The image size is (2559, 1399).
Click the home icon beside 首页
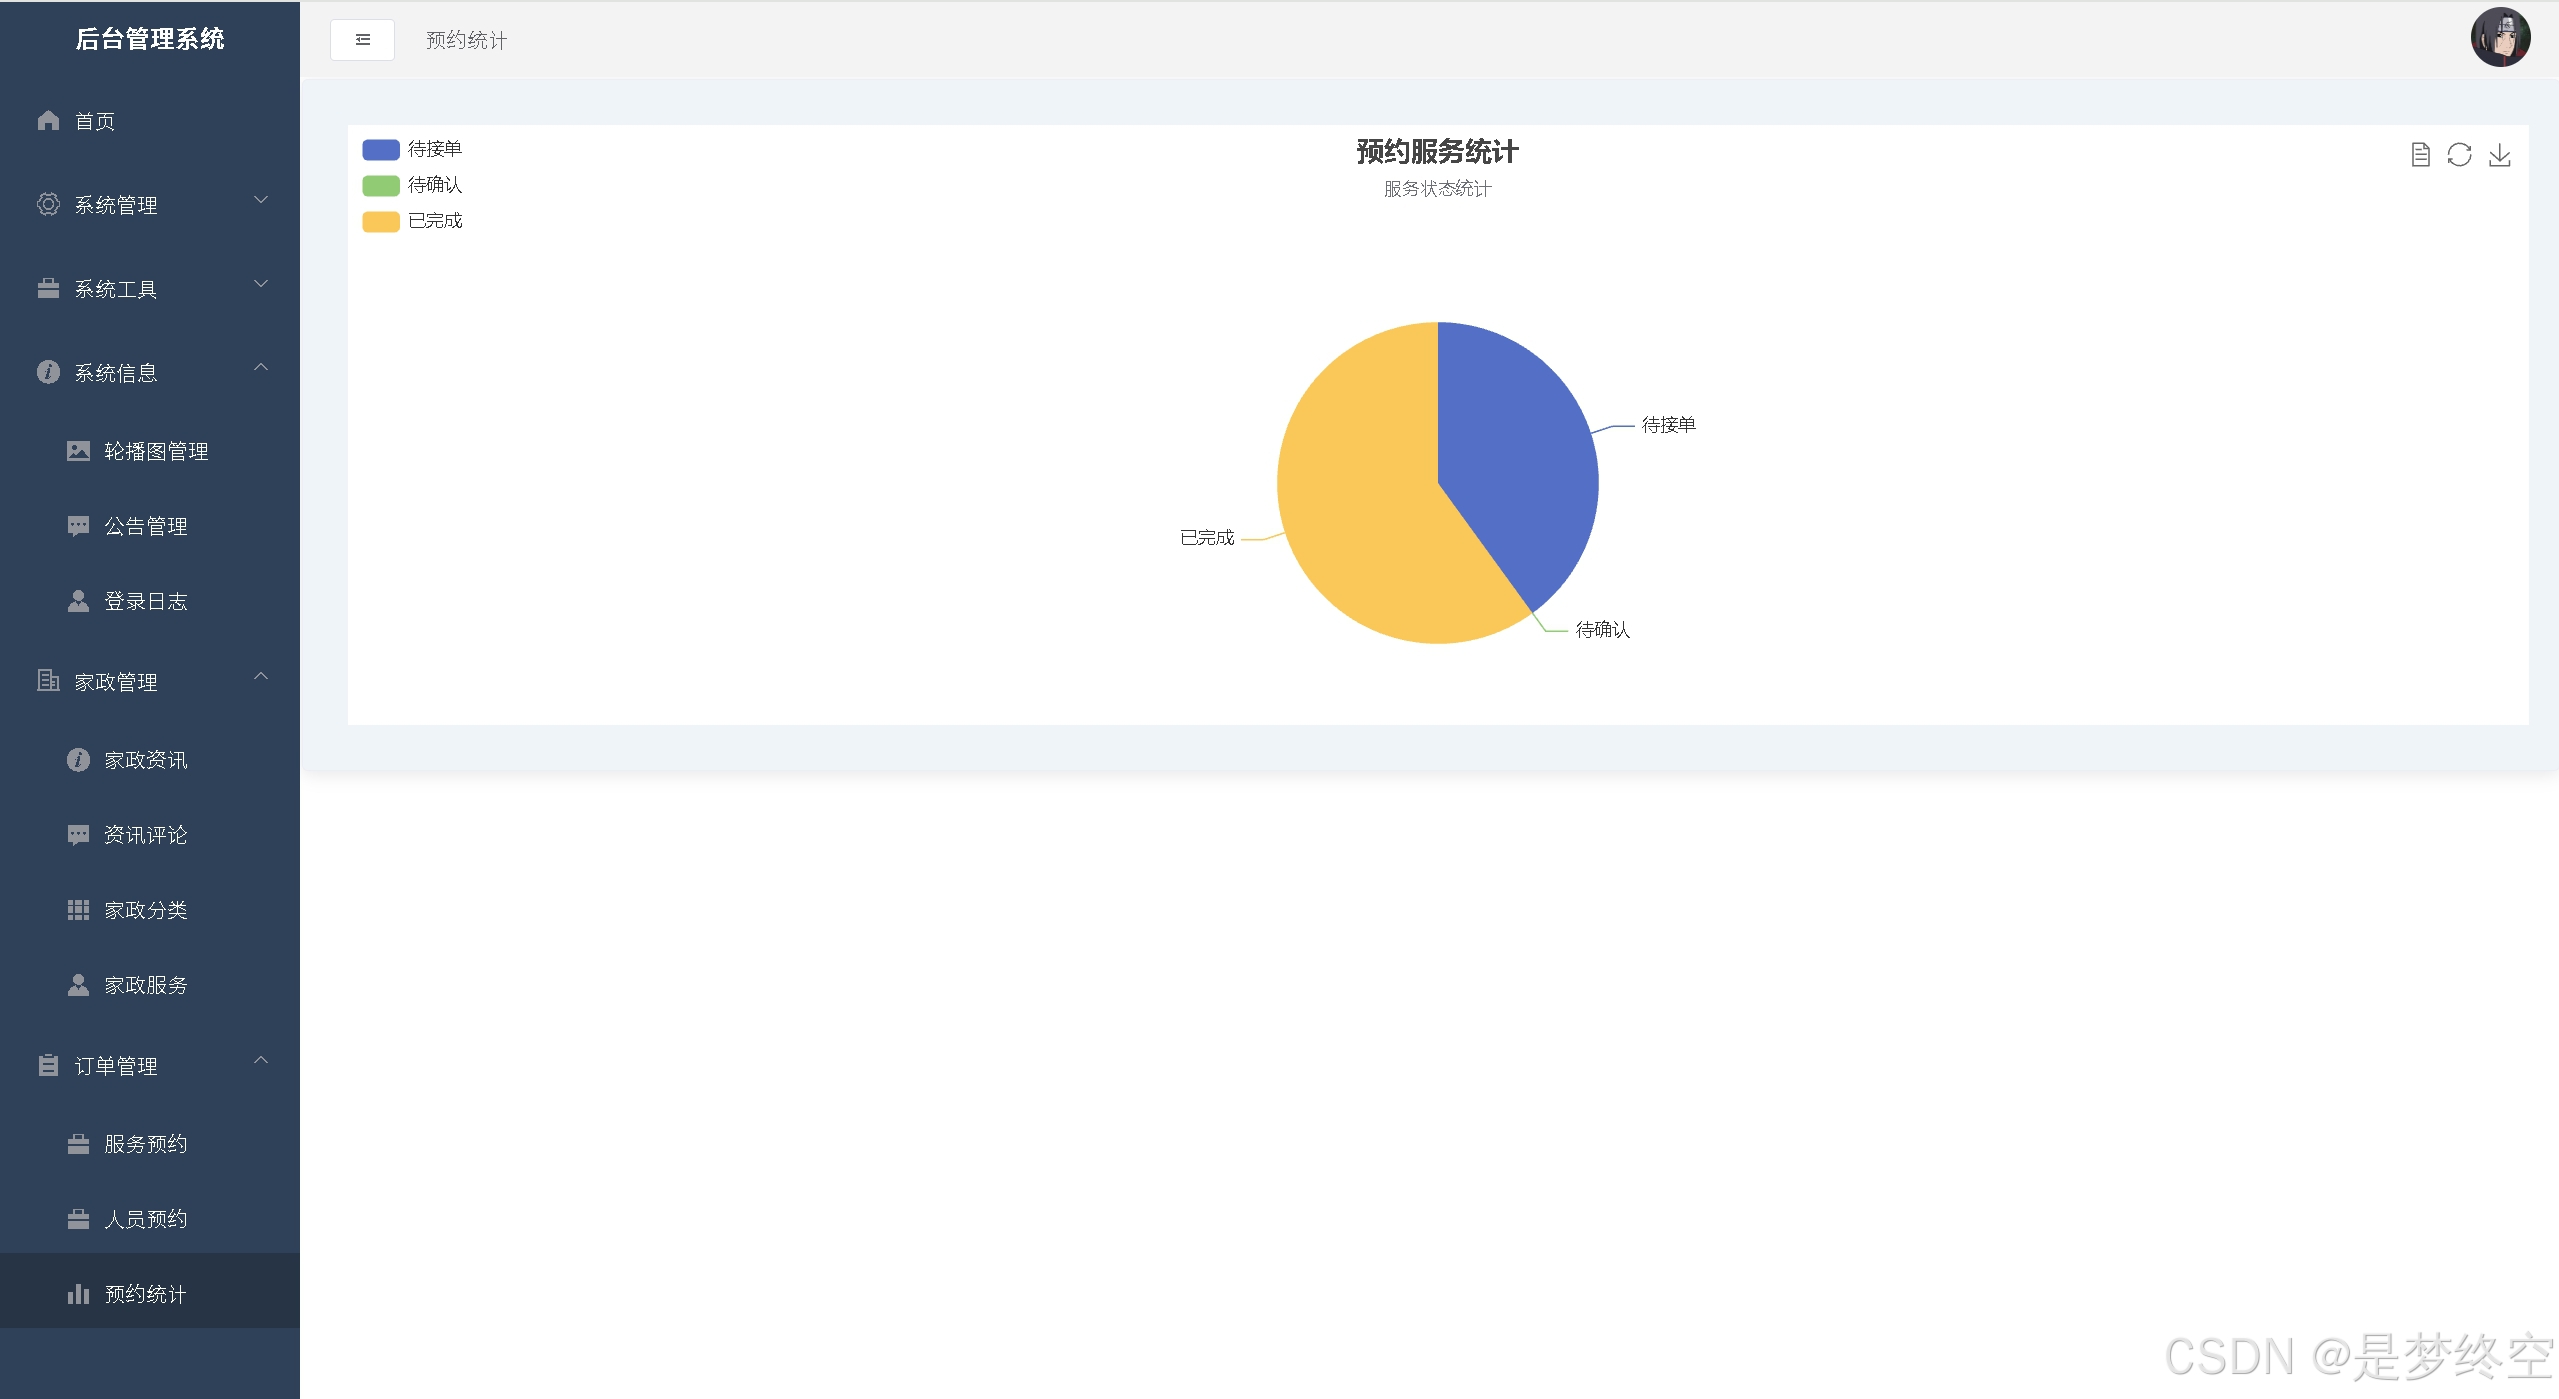(x=48, y=121)
